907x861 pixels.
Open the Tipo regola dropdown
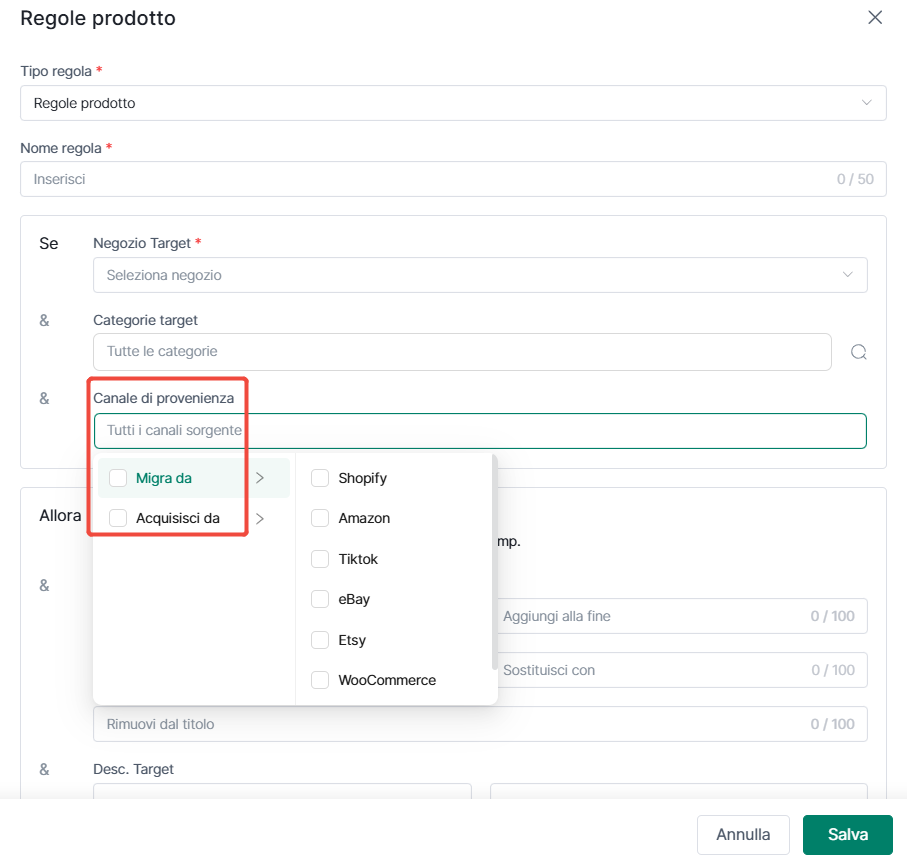[x=454, y=103]
